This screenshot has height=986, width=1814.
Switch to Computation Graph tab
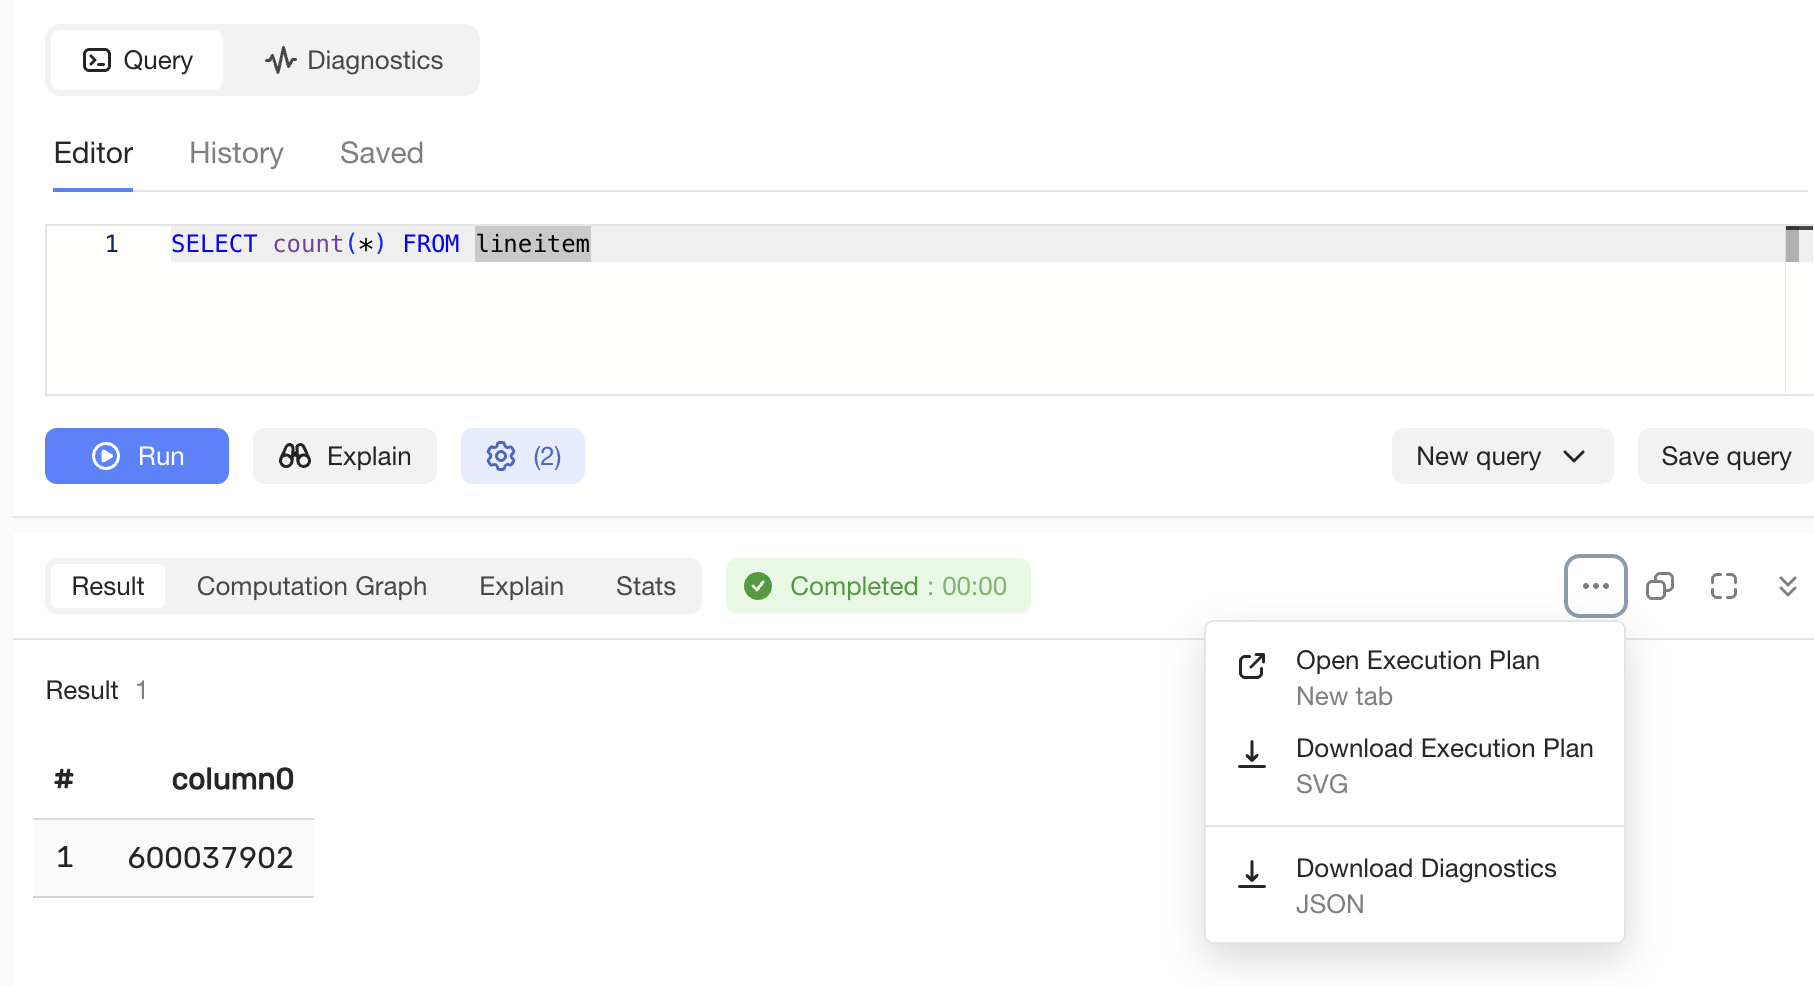pos(312,586)
